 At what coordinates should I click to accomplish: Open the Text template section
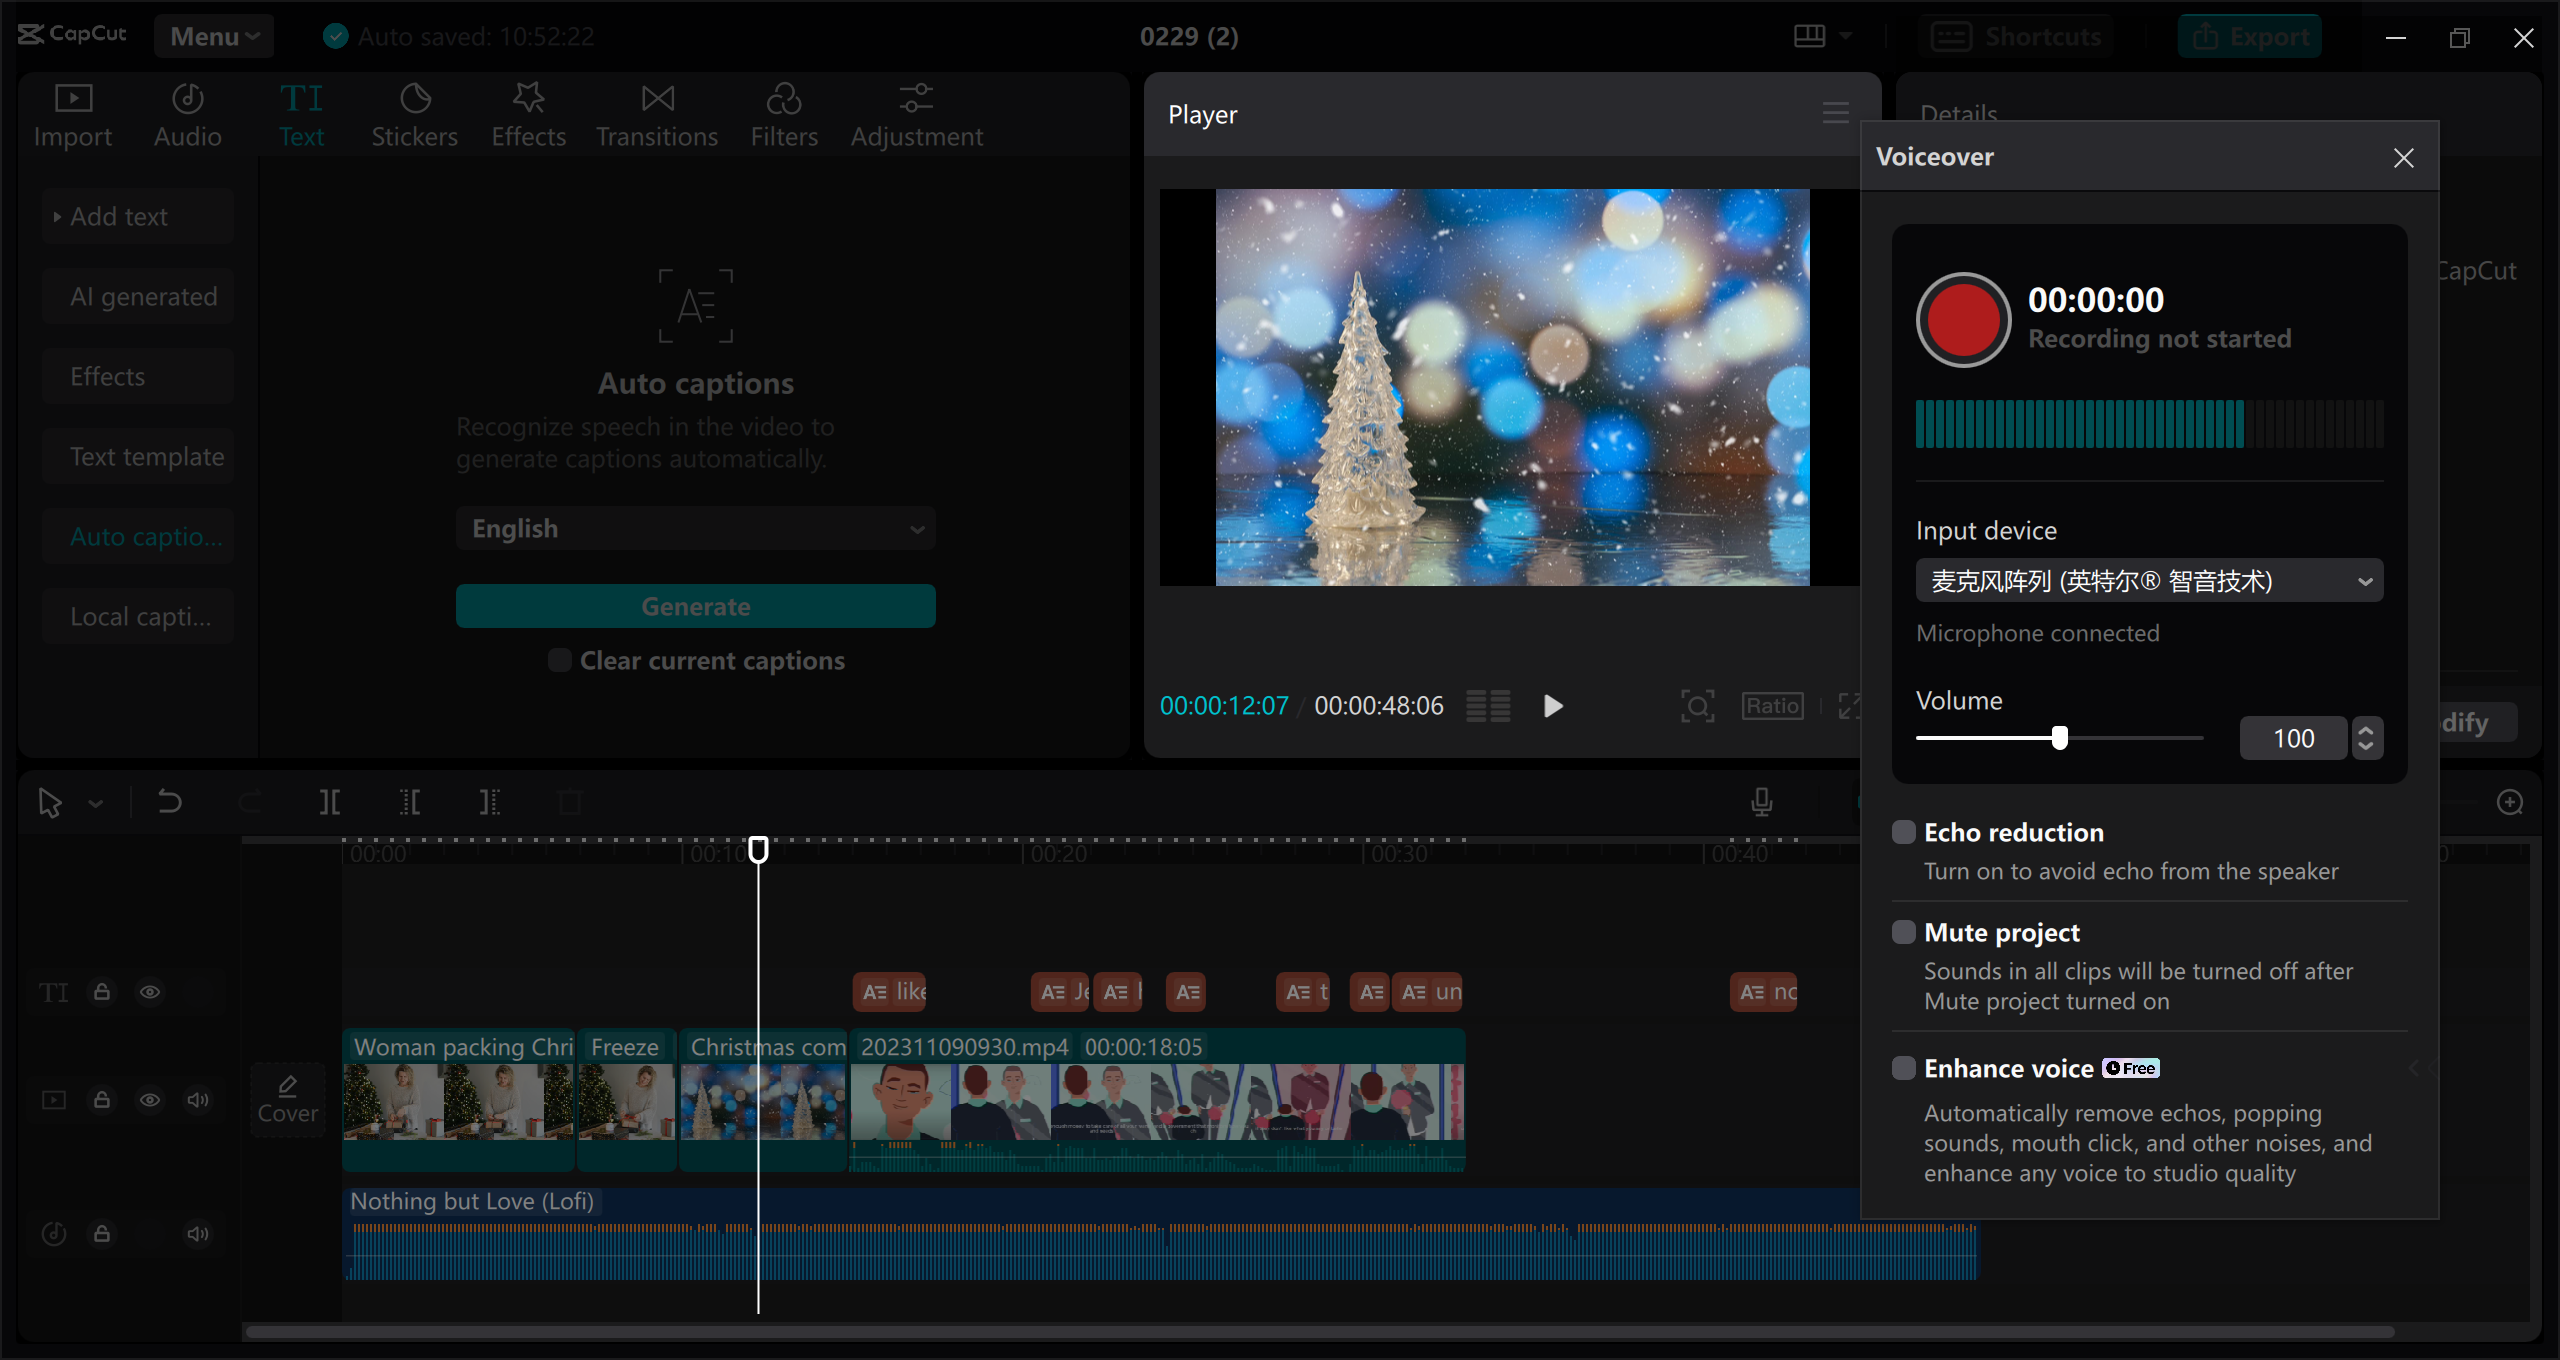pos(138,456)
